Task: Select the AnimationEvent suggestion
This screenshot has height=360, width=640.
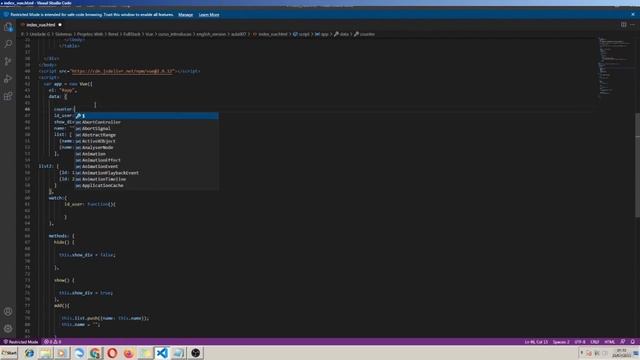Action: coord(147,167)
